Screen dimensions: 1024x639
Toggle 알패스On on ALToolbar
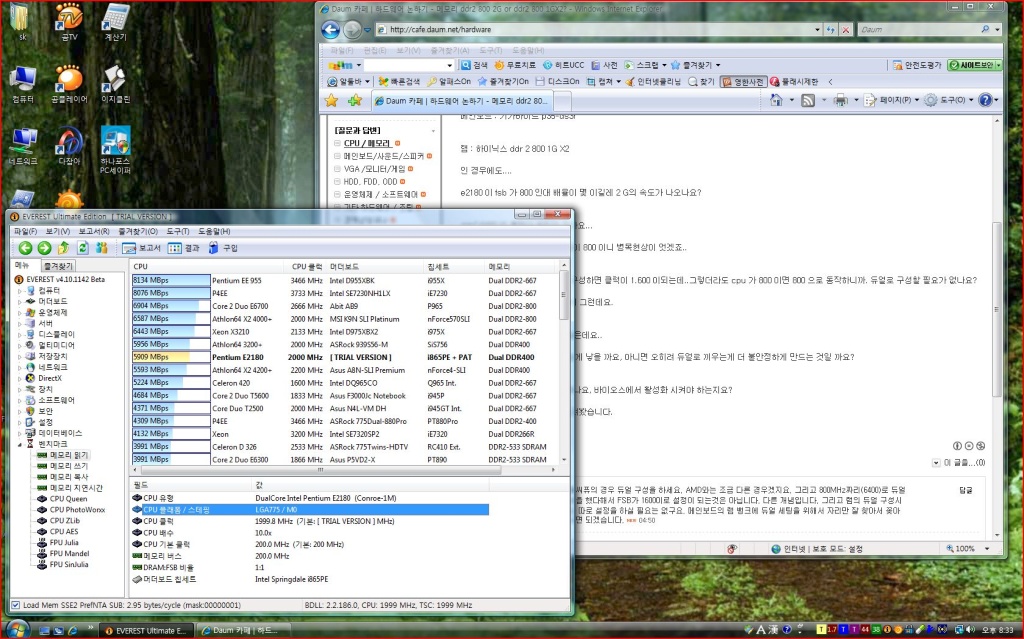(449, 82)
